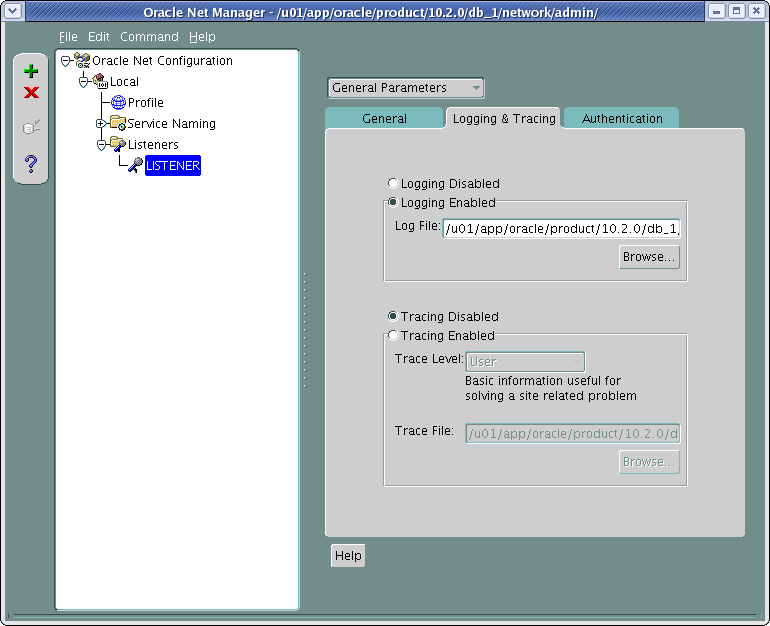This screenshot has height=626, width=770.
Task: Click the question mark Help icon
Action: click(x=31, y=163)
